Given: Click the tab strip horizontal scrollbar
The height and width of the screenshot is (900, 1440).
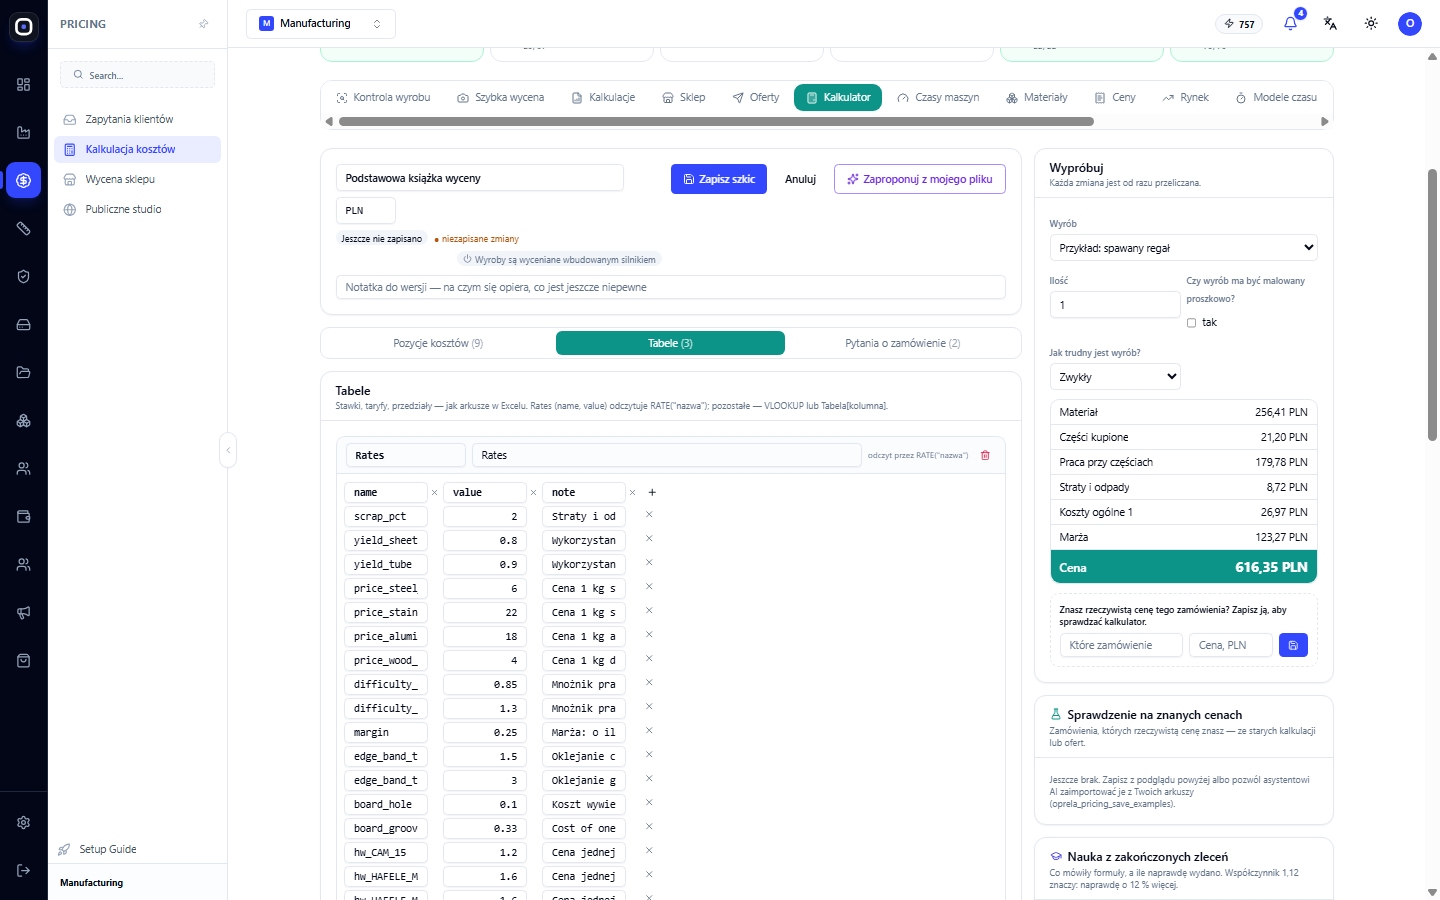Looking at the screenshot, I should (x=716, y=122).
